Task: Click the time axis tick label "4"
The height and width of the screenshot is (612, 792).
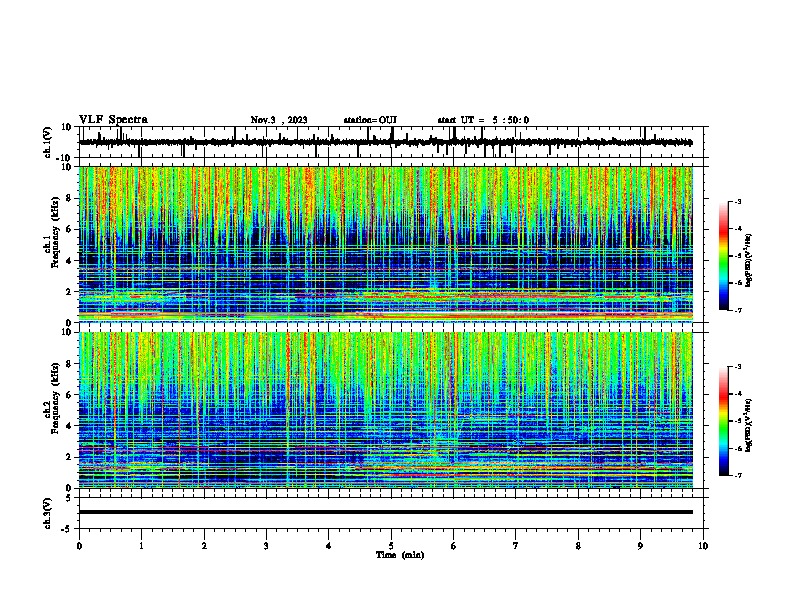Action: (329, 546)
